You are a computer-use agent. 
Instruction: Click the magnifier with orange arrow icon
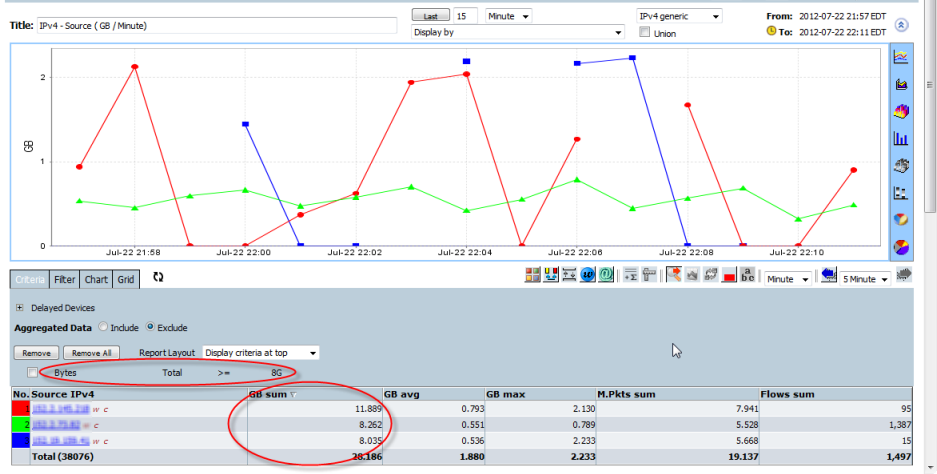[x=674, y=275]
